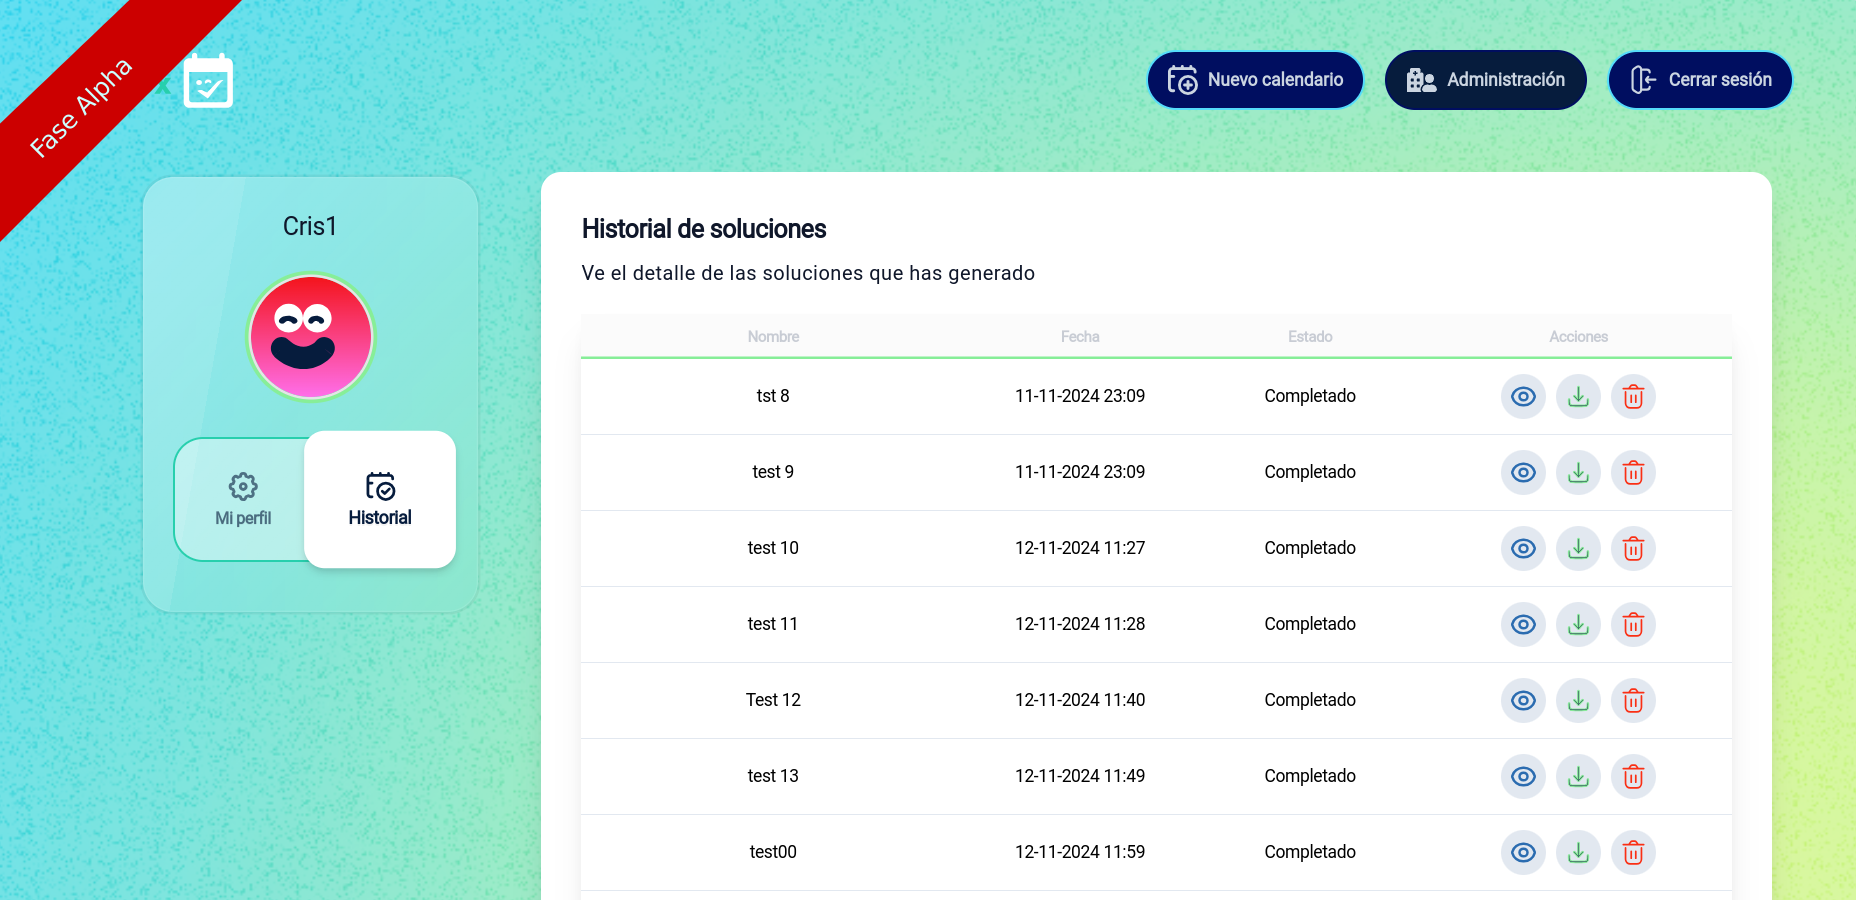Click the Fecha column header

tap(1080, 337)
